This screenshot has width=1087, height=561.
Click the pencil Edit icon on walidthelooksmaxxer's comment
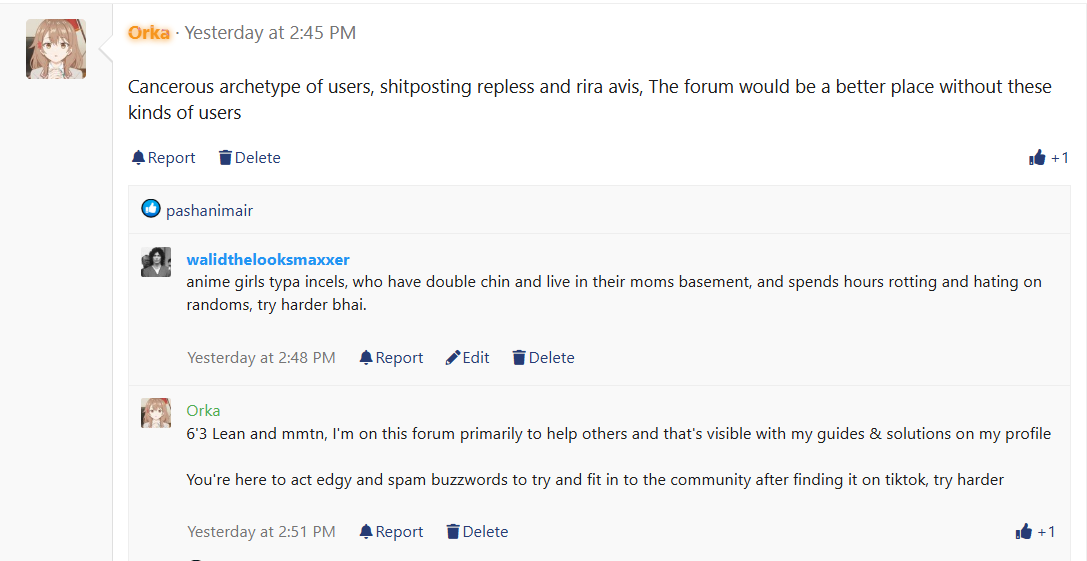(453, 358)
